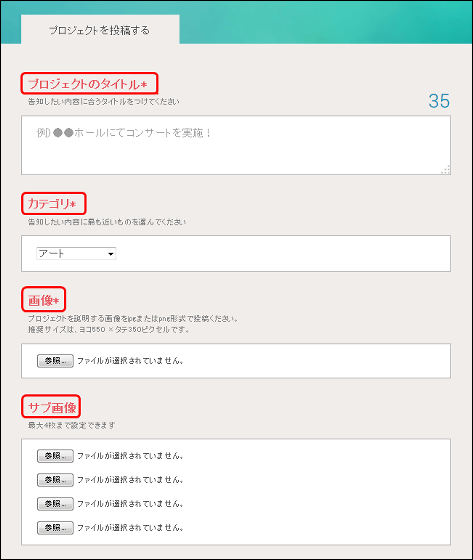Screen dimensions: 473x560
Task: Click 参照 button under 画像 section
Action: point(55,361)
